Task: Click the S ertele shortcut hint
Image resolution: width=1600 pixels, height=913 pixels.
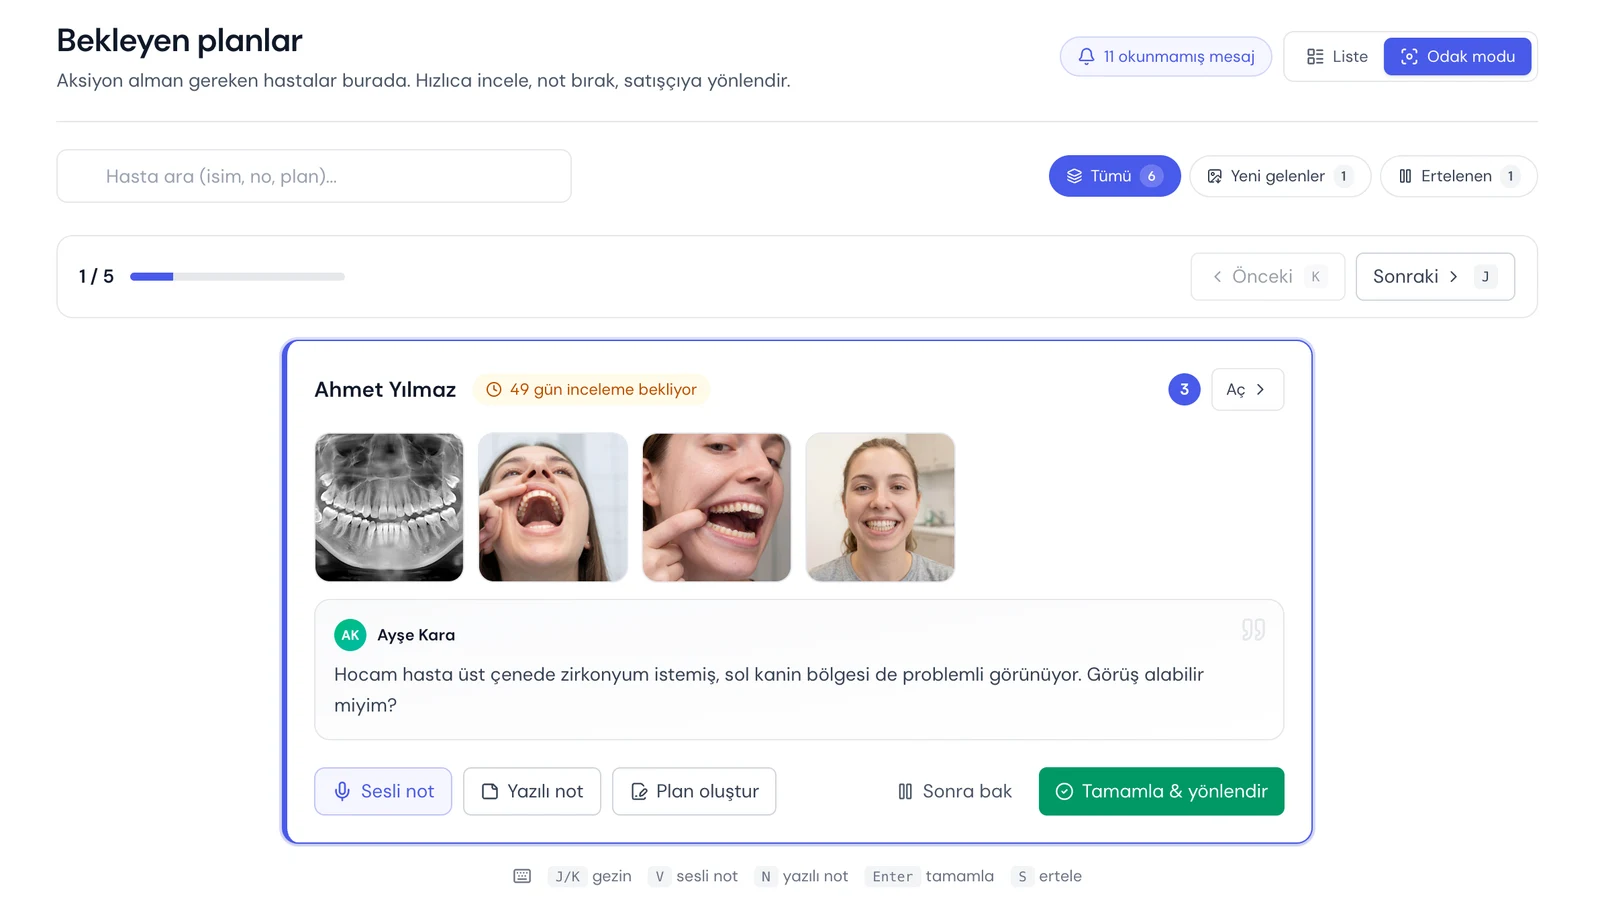Action: [1046, 876]
